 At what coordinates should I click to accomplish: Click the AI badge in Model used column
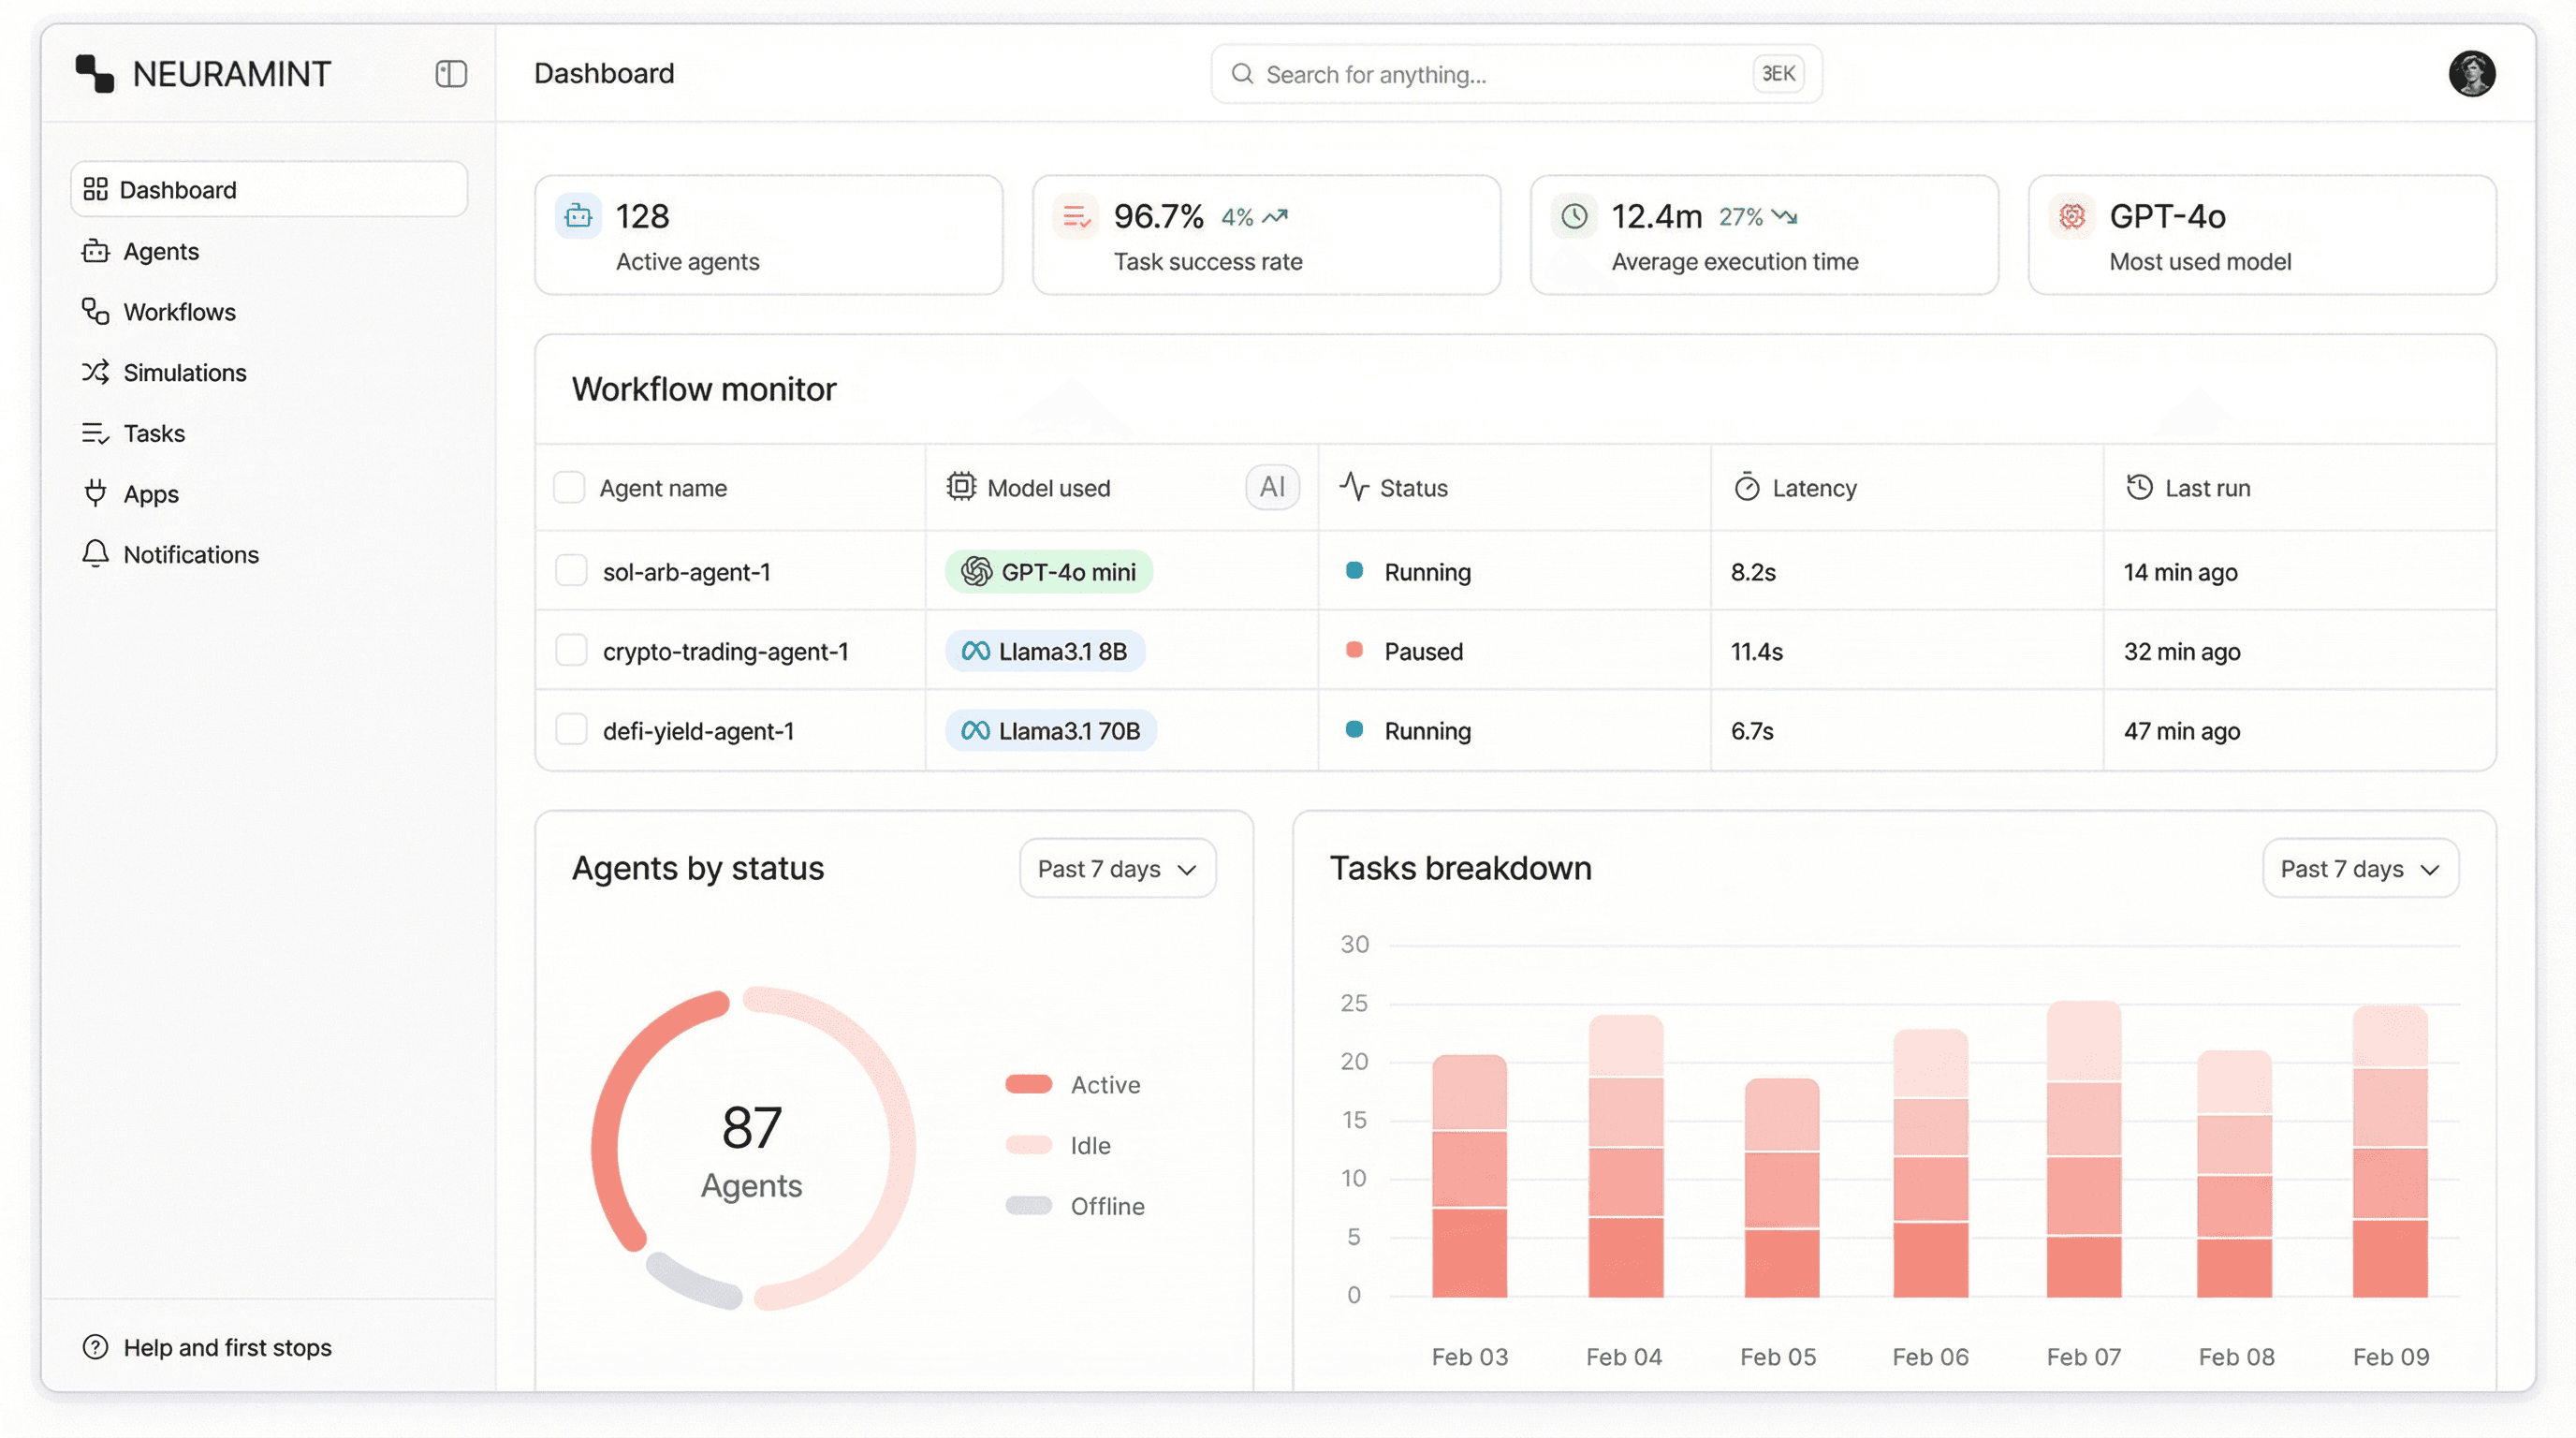[1270, 487]
